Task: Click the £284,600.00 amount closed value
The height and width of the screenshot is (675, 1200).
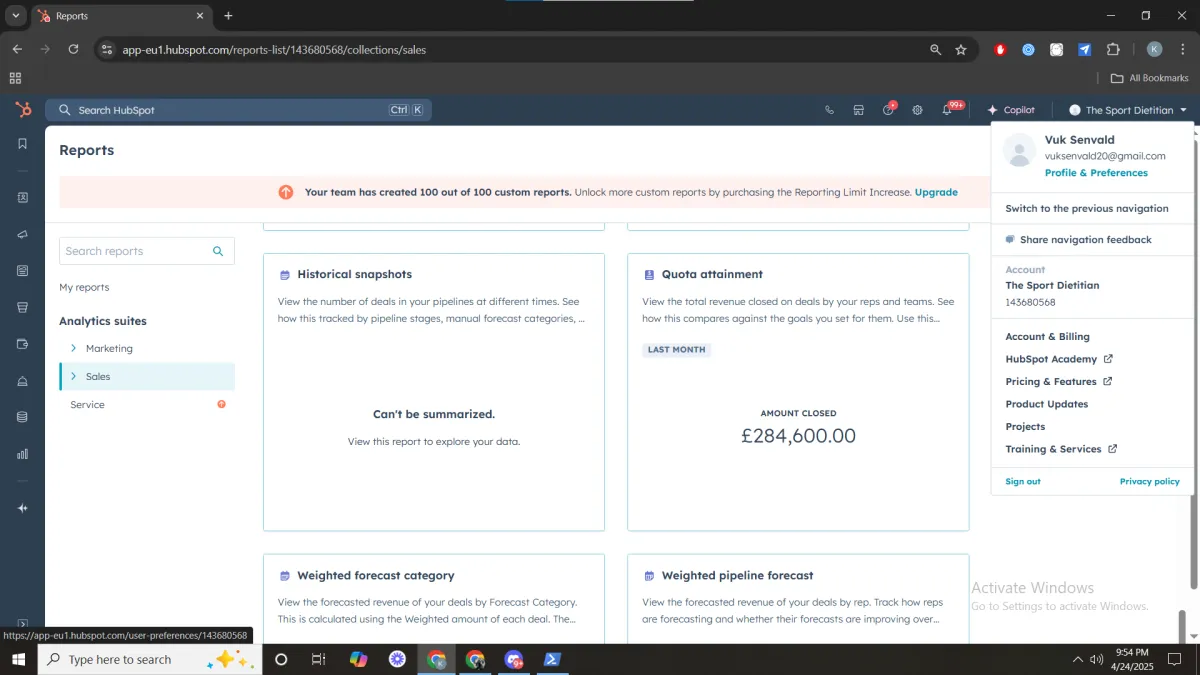Action: point(798,436)
